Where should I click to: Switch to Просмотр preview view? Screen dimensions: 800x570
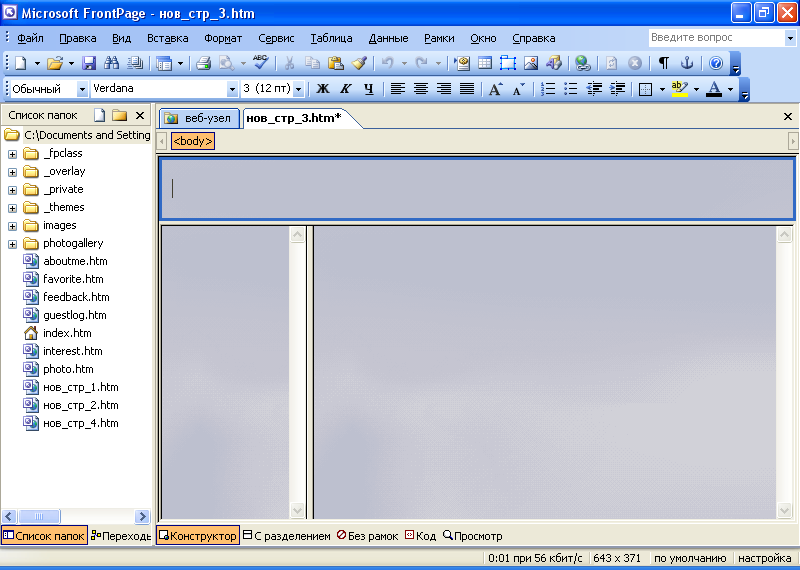472,536
